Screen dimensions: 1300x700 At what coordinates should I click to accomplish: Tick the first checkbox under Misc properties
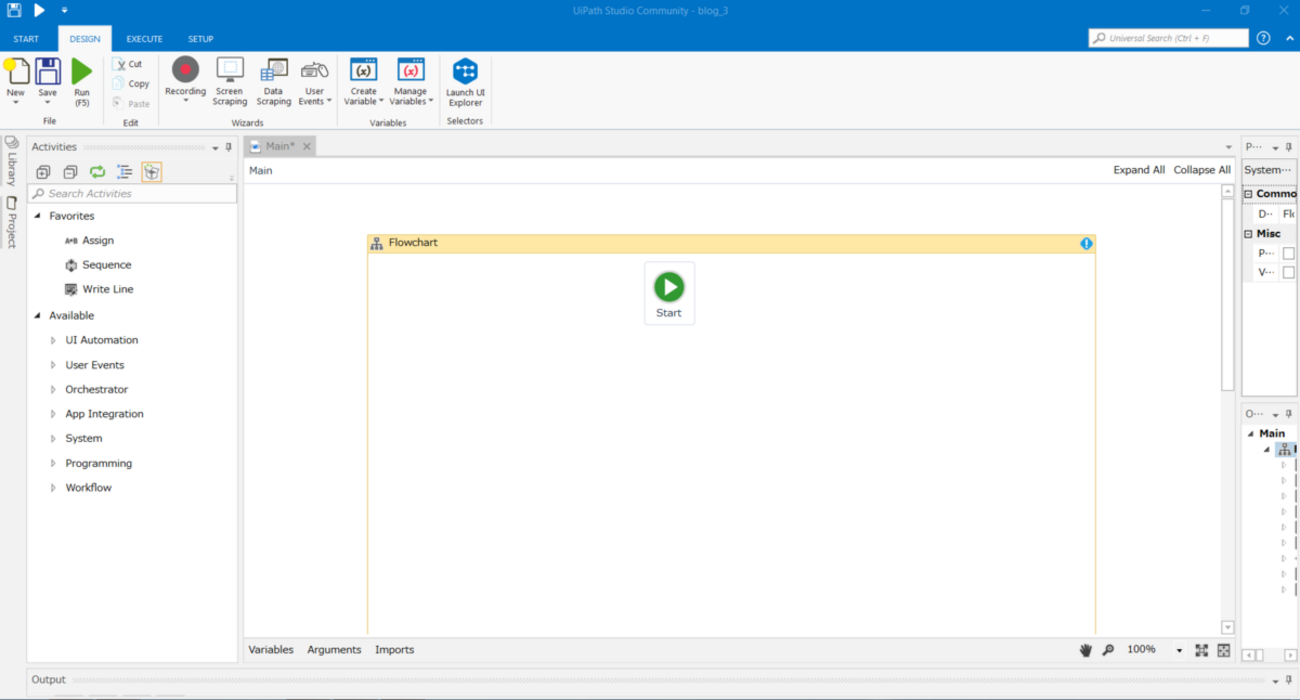point(1288,253)
